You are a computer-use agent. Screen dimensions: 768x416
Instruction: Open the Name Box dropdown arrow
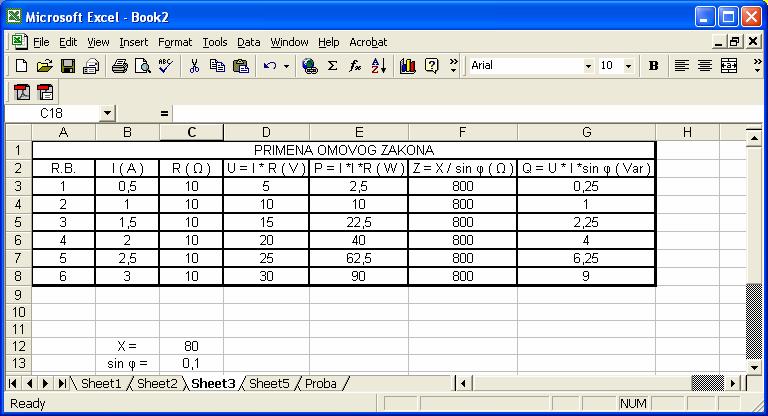coord(108,114)
